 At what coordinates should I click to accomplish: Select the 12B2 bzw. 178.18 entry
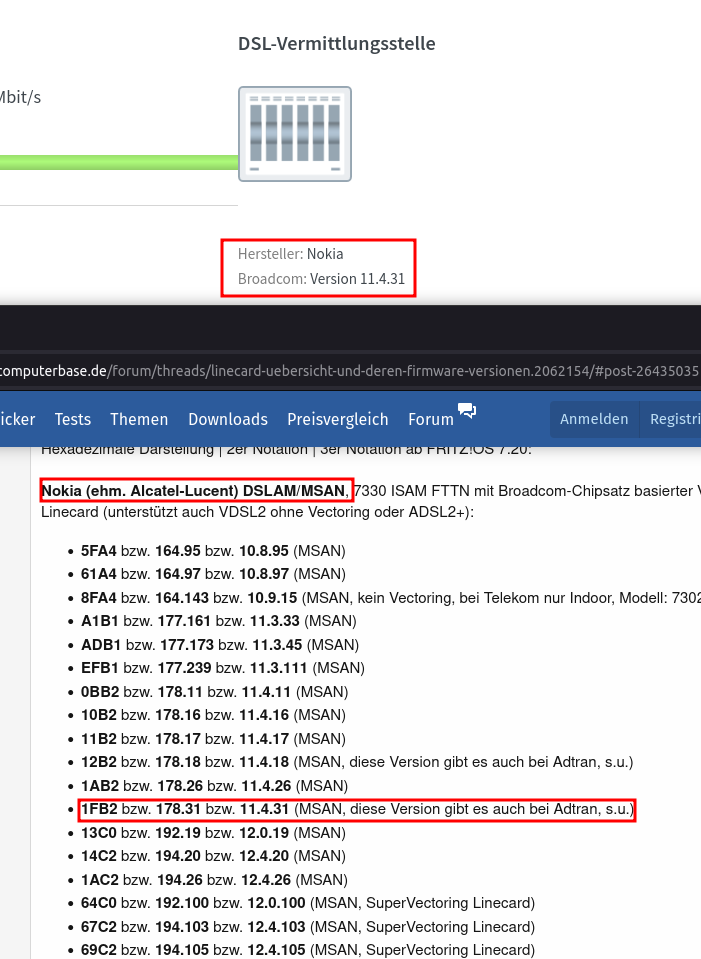357,762
